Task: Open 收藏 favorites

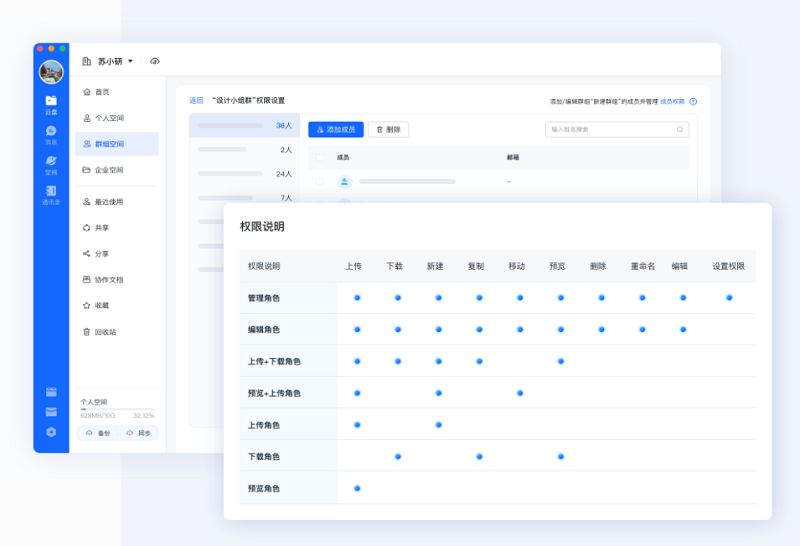Action: coord(95,305)
